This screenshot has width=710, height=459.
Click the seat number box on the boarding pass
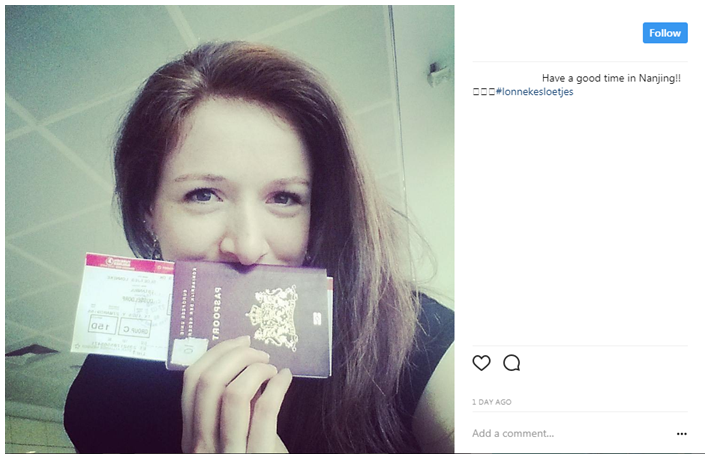coord(101,325)
